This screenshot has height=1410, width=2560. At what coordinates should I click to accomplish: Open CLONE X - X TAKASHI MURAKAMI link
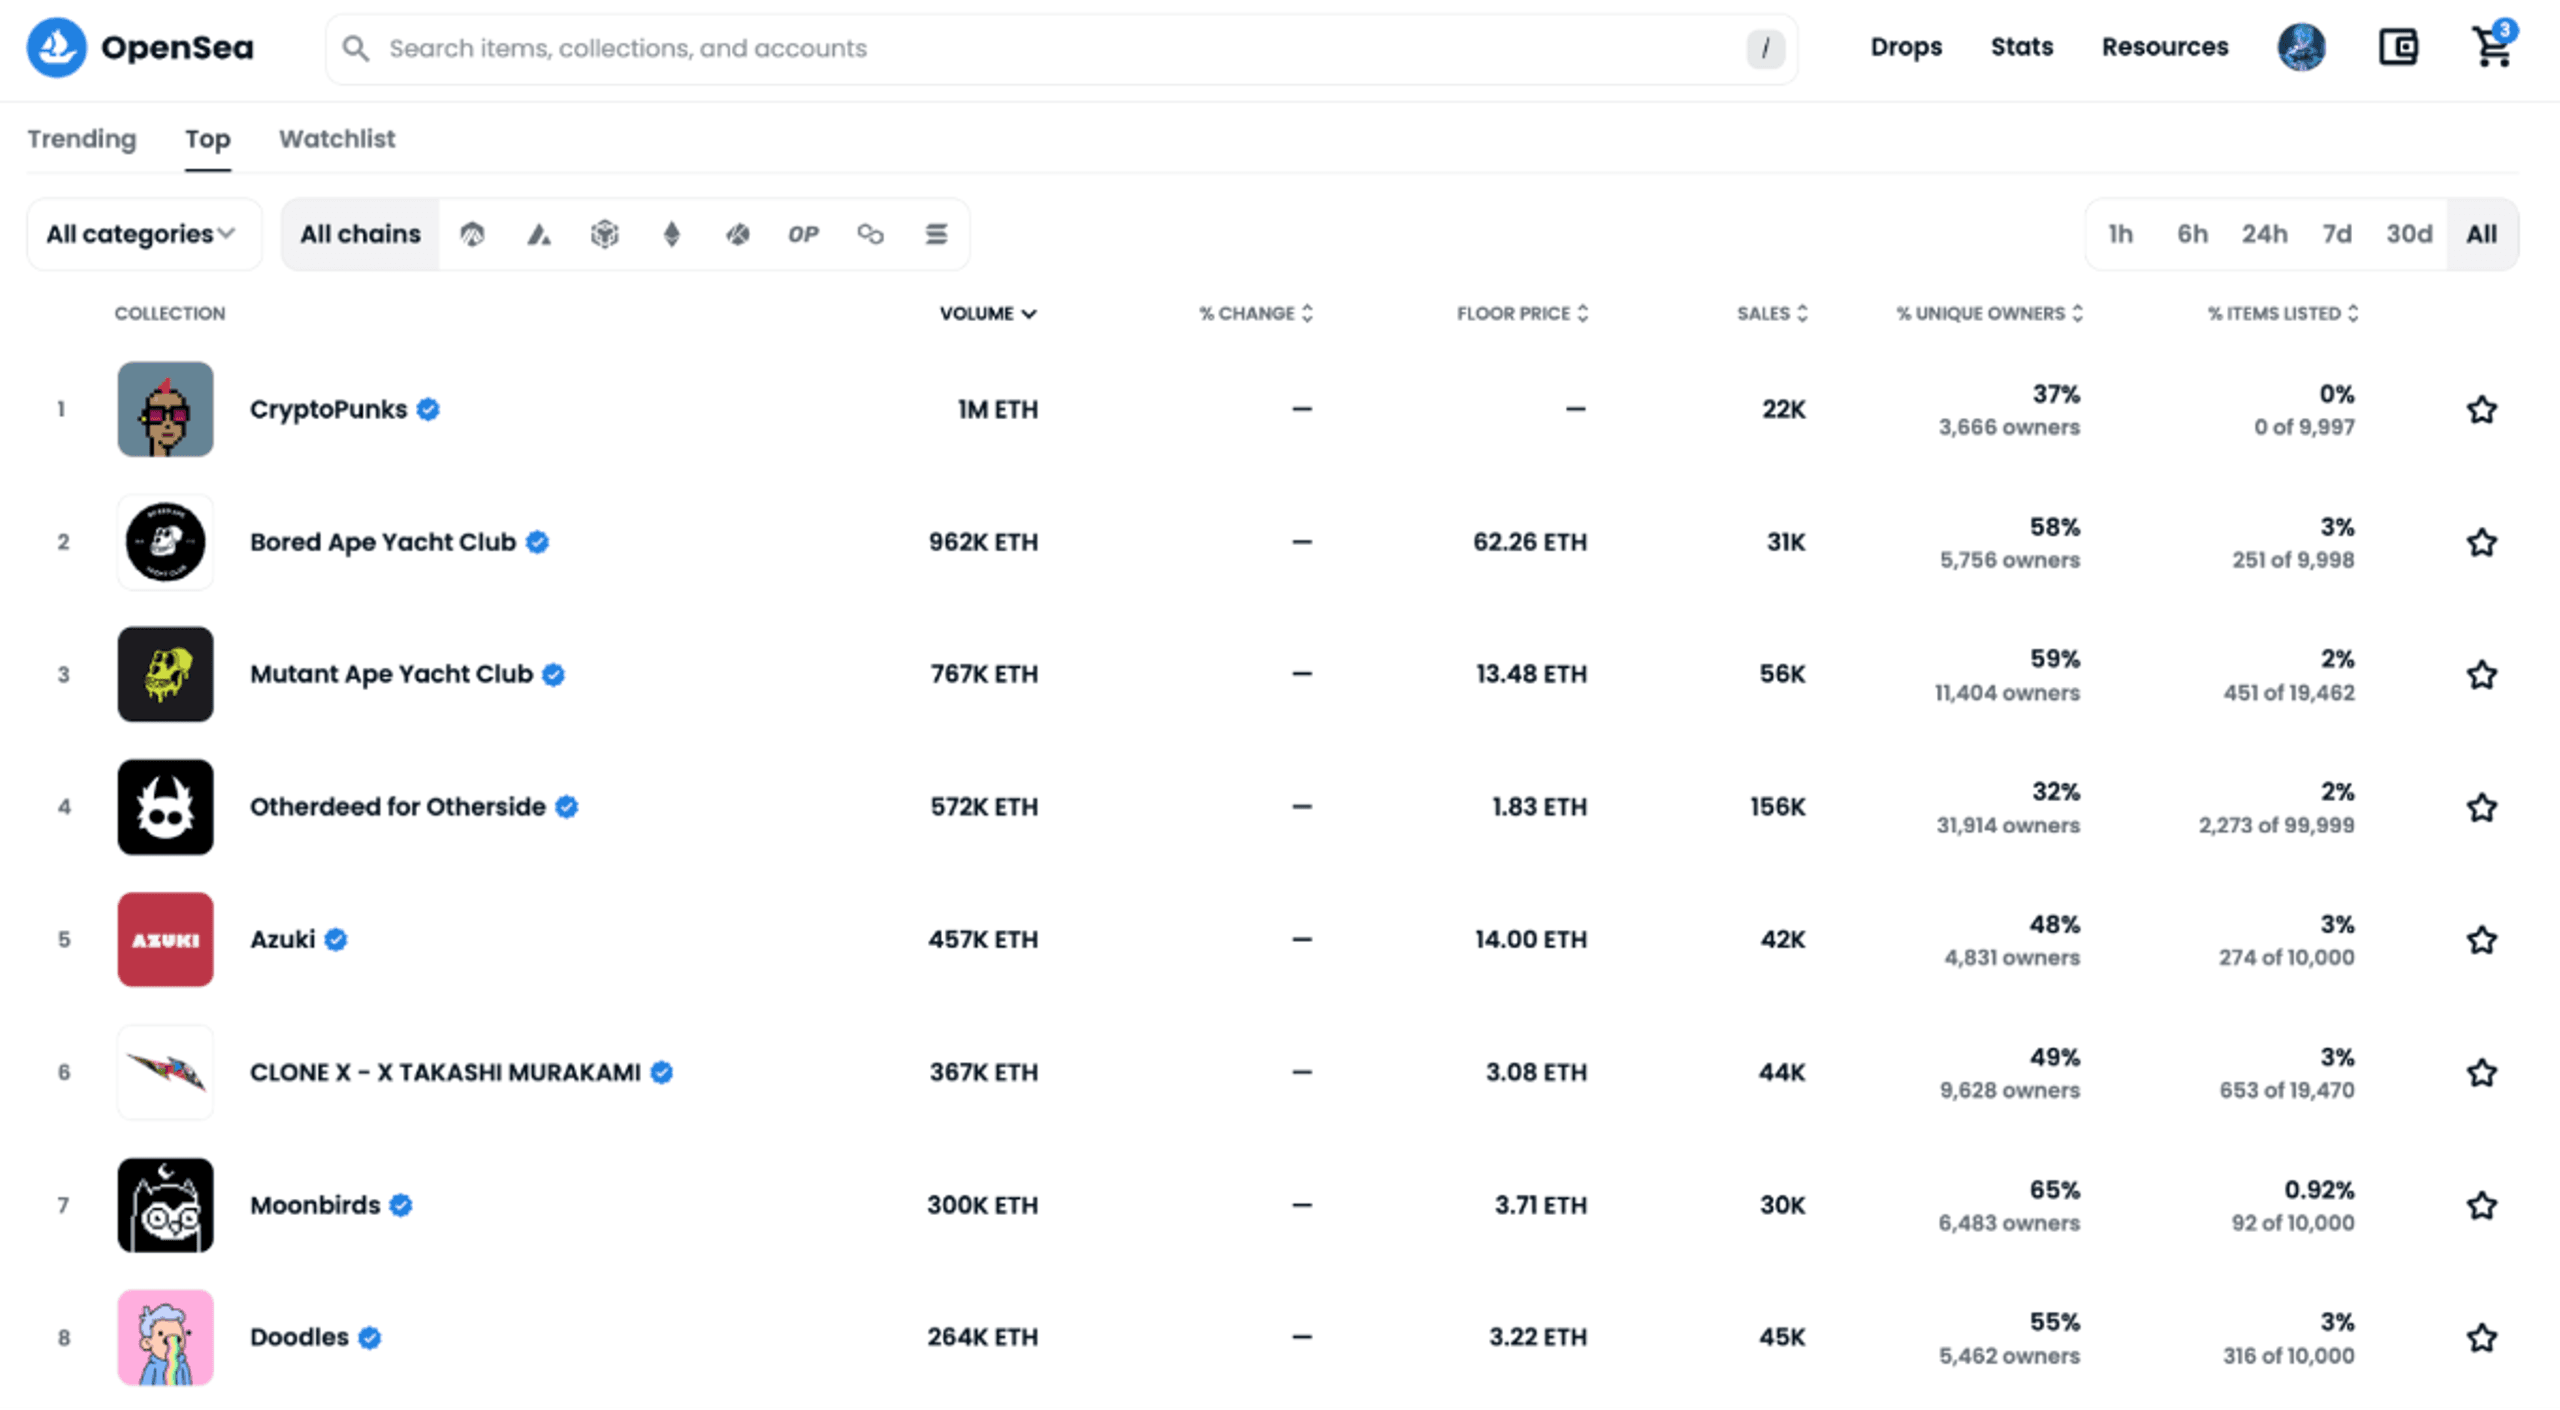pyautogui.click(x=445, y=1072)
